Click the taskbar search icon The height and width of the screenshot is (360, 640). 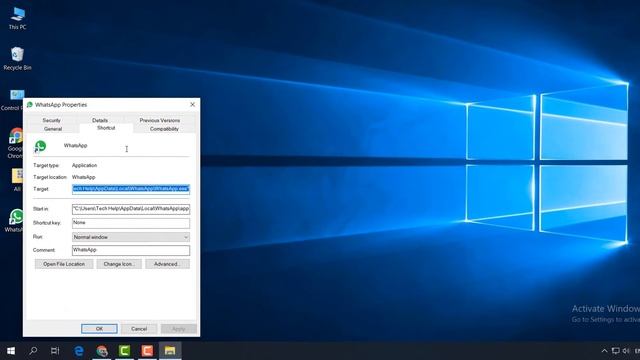click(x=33, y=351)
